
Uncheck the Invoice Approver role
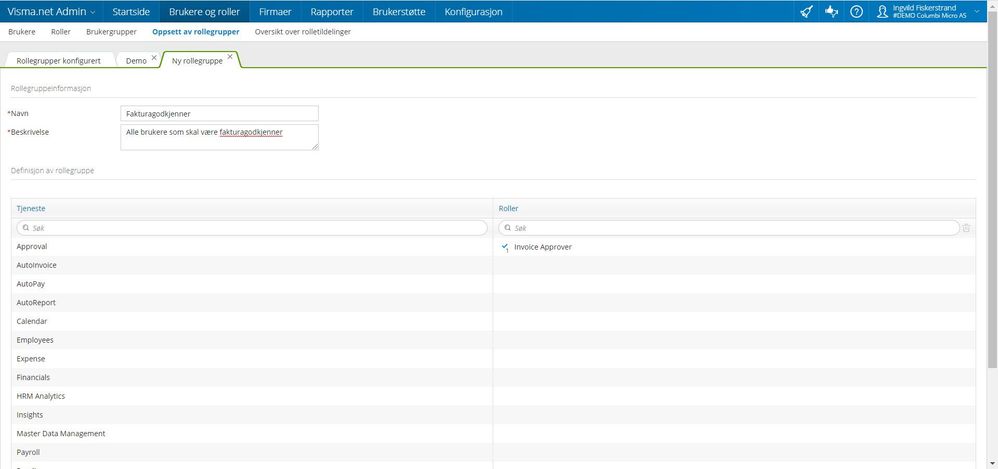coord(505,246)
